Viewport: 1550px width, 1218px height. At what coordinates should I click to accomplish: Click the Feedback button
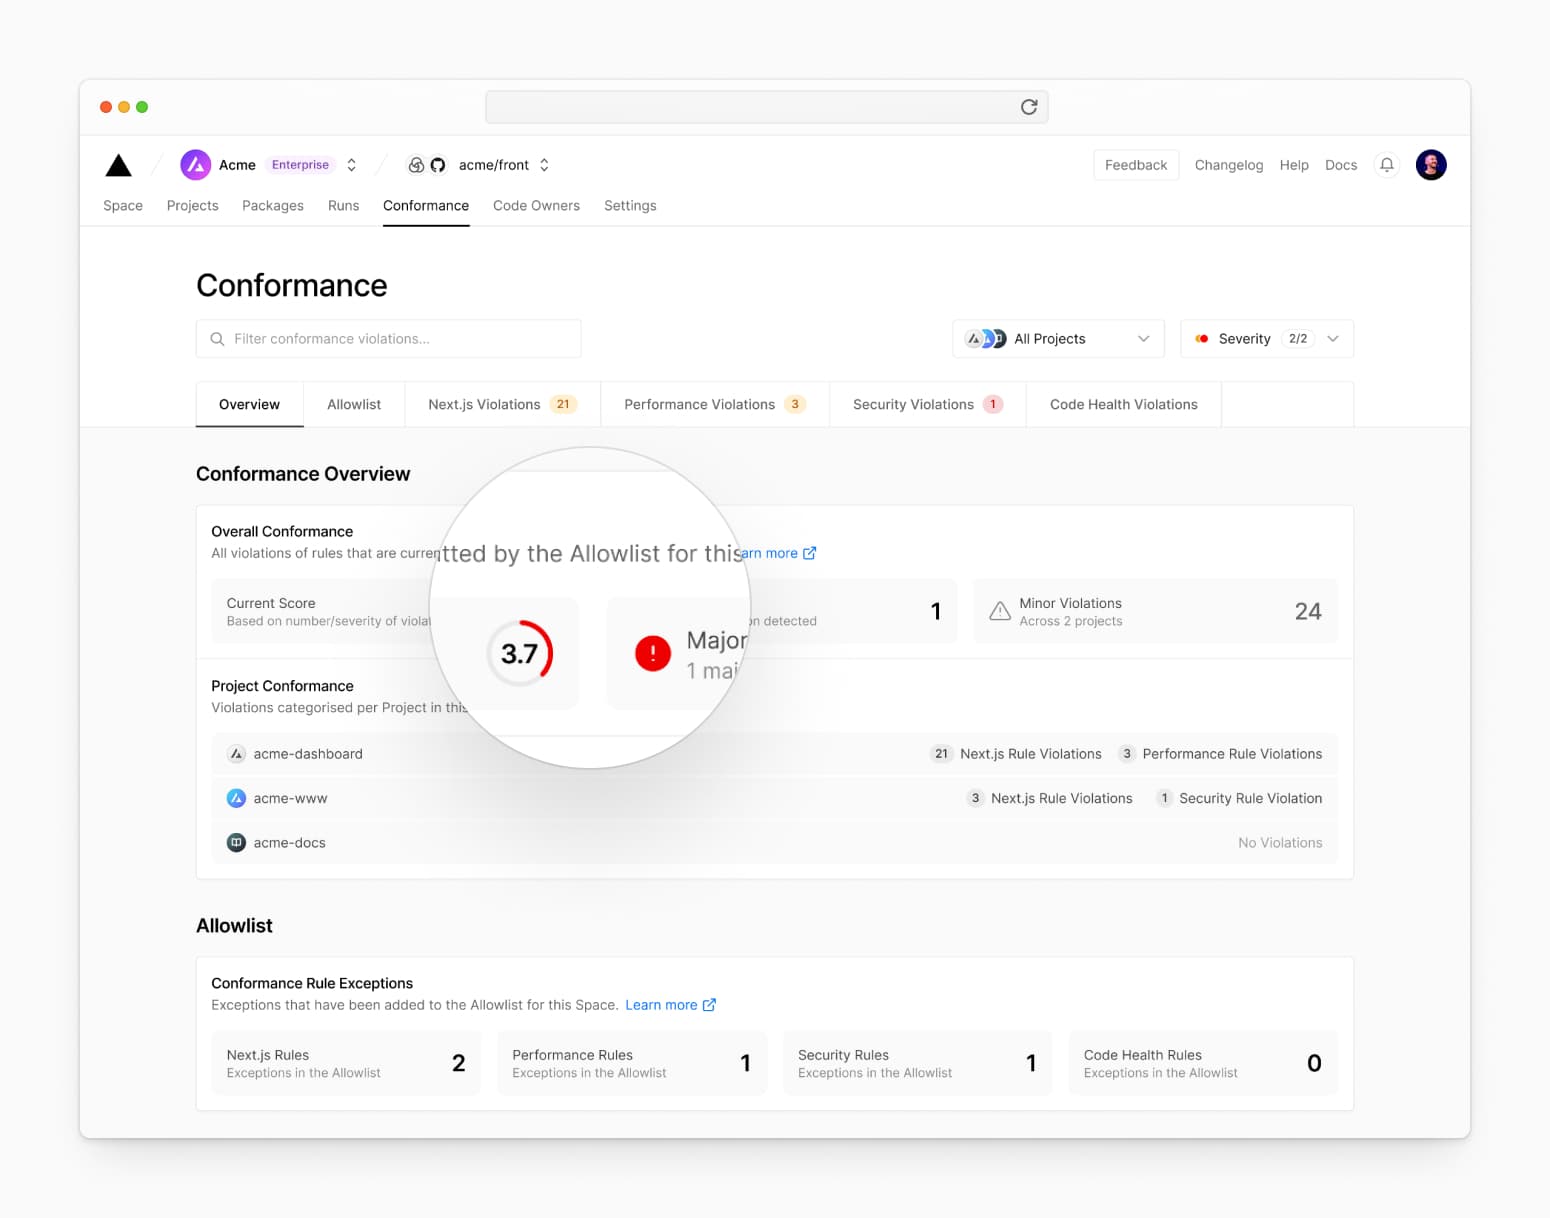[1135, 165]
